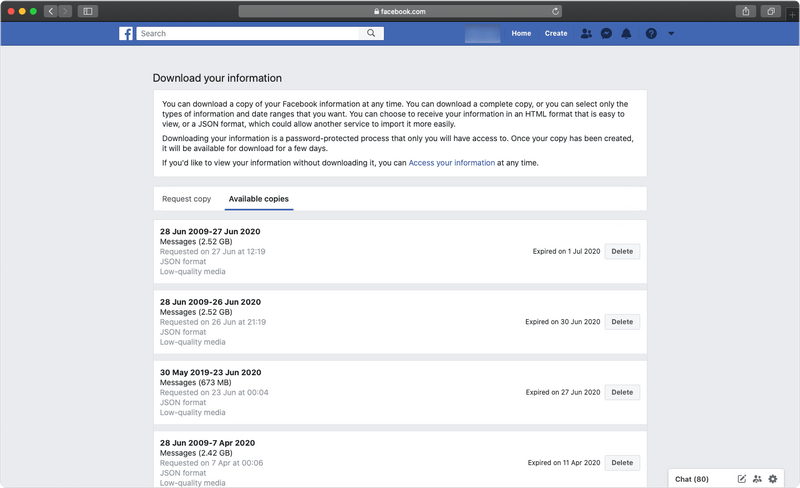Follow the Access your information link
This screenshot has width=800, height=488.
click(x=452, y=163)
